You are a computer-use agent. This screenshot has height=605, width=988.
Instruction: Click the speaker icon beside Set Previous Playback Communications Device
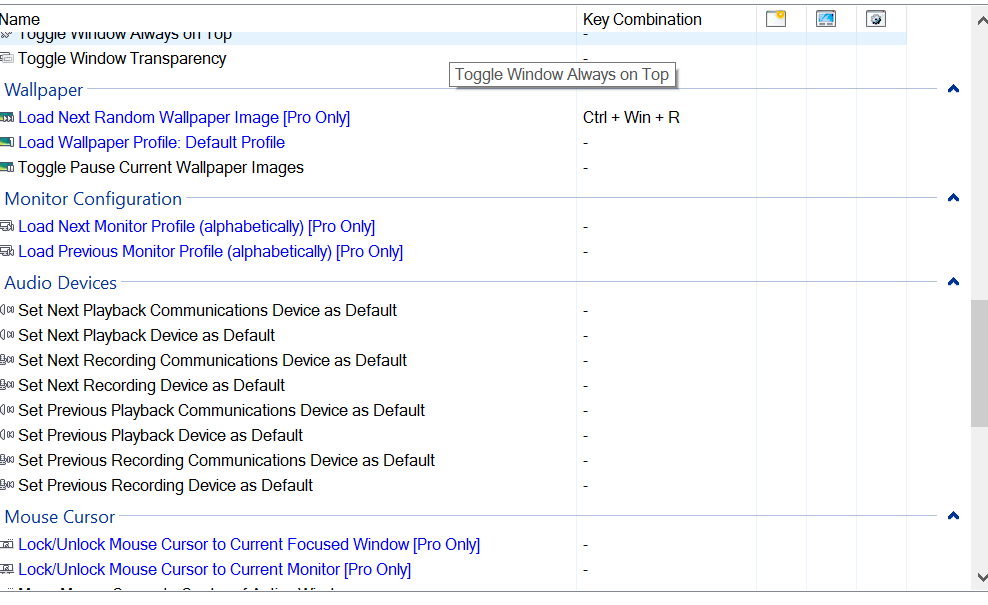(8, 410)
